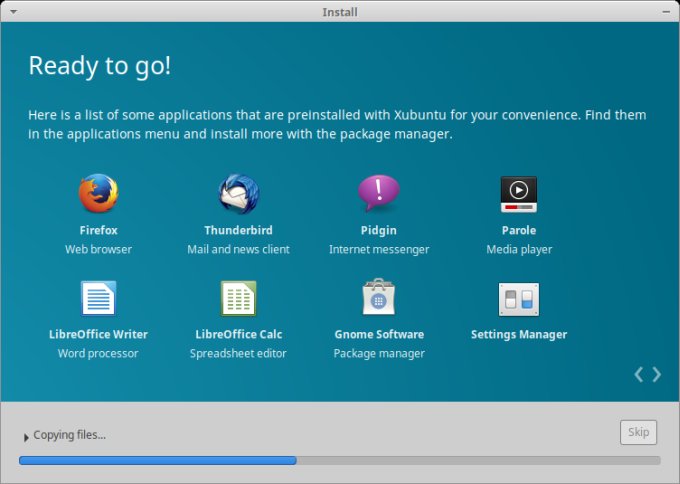This screenshot has height=484, width=680.
Task: Click the LibreOffice Writer document icon
Action: click(98, 298)
